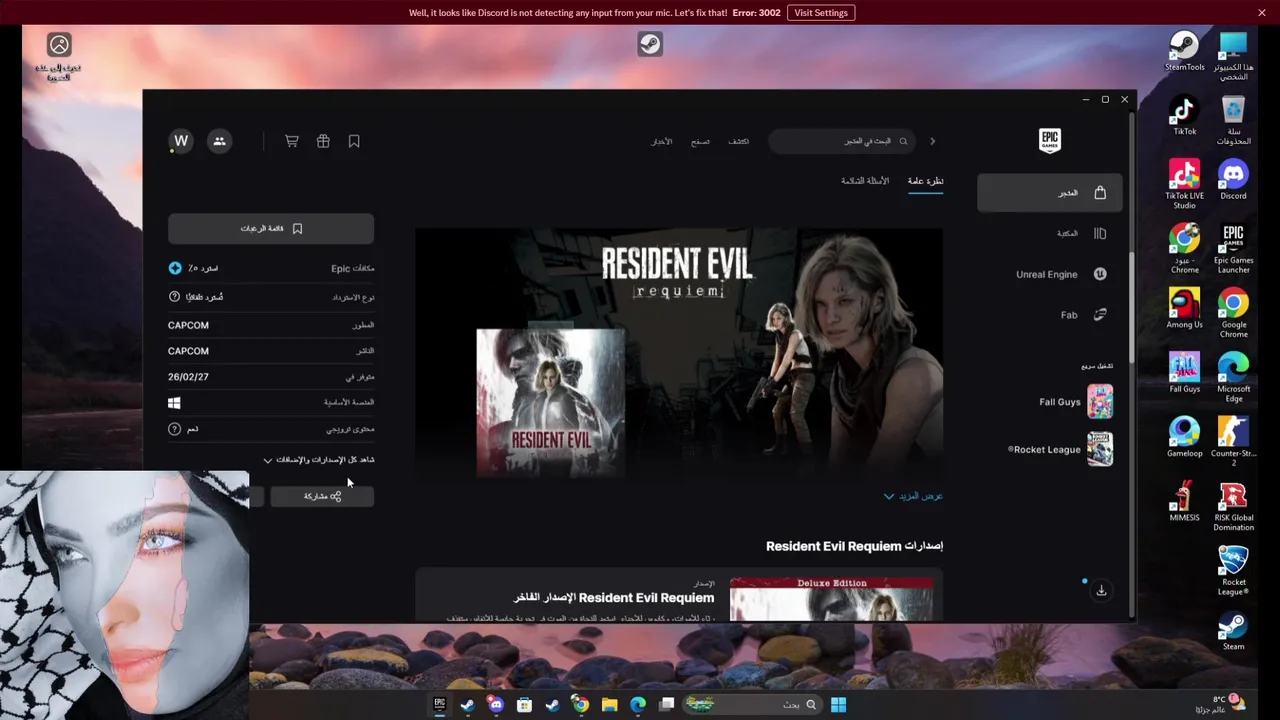Dismiss the Discord mic error banner
The height and width of the screenshot is (720, 1280).
click(x=1262, y=13)
